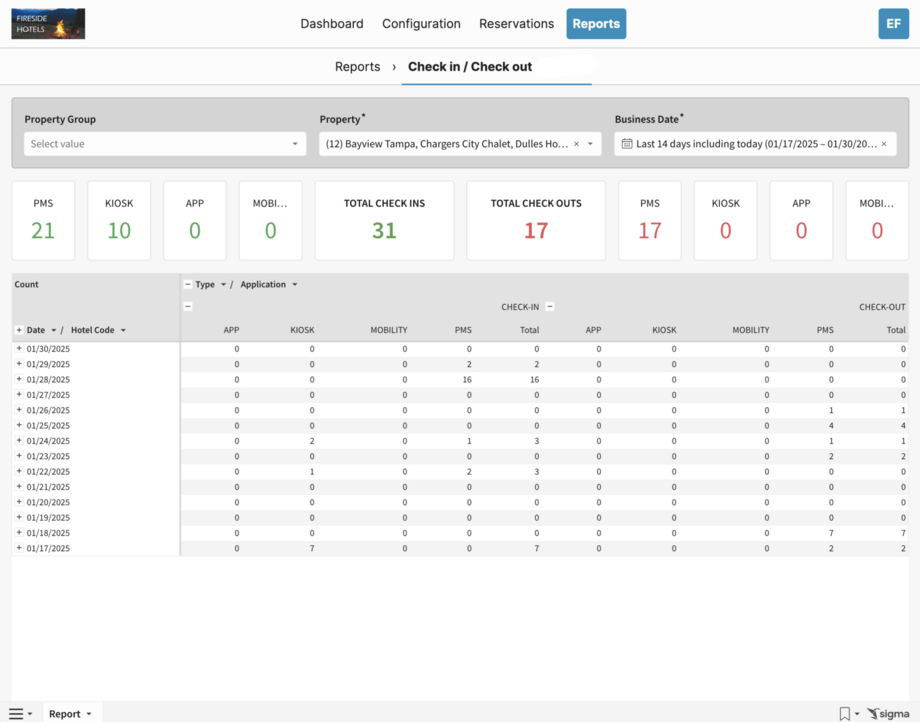Click the Count header cell
The width and height of the screenshot is (920, 722).
pos(26,284)
